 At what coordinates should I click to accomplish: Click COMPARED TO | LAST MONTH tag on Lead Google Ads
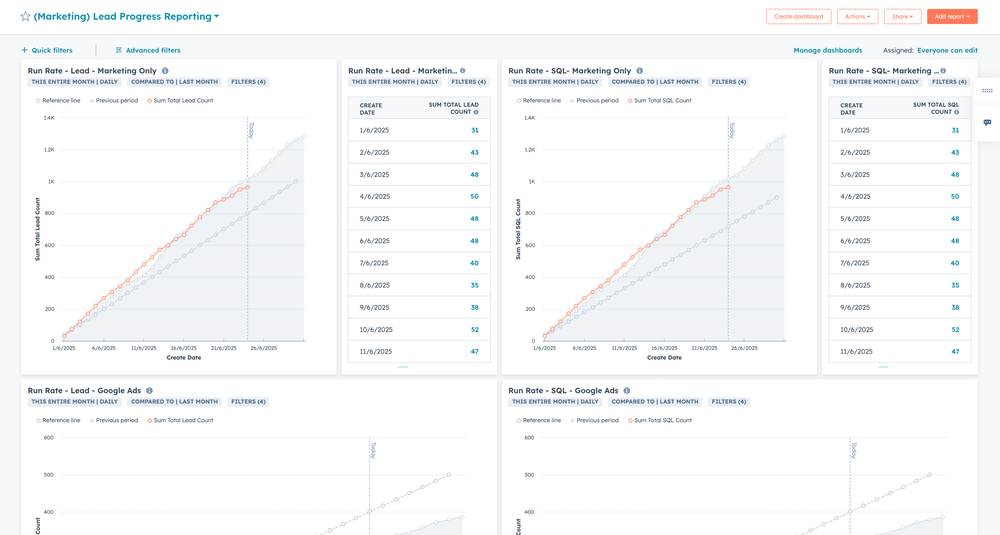point(174,402)
